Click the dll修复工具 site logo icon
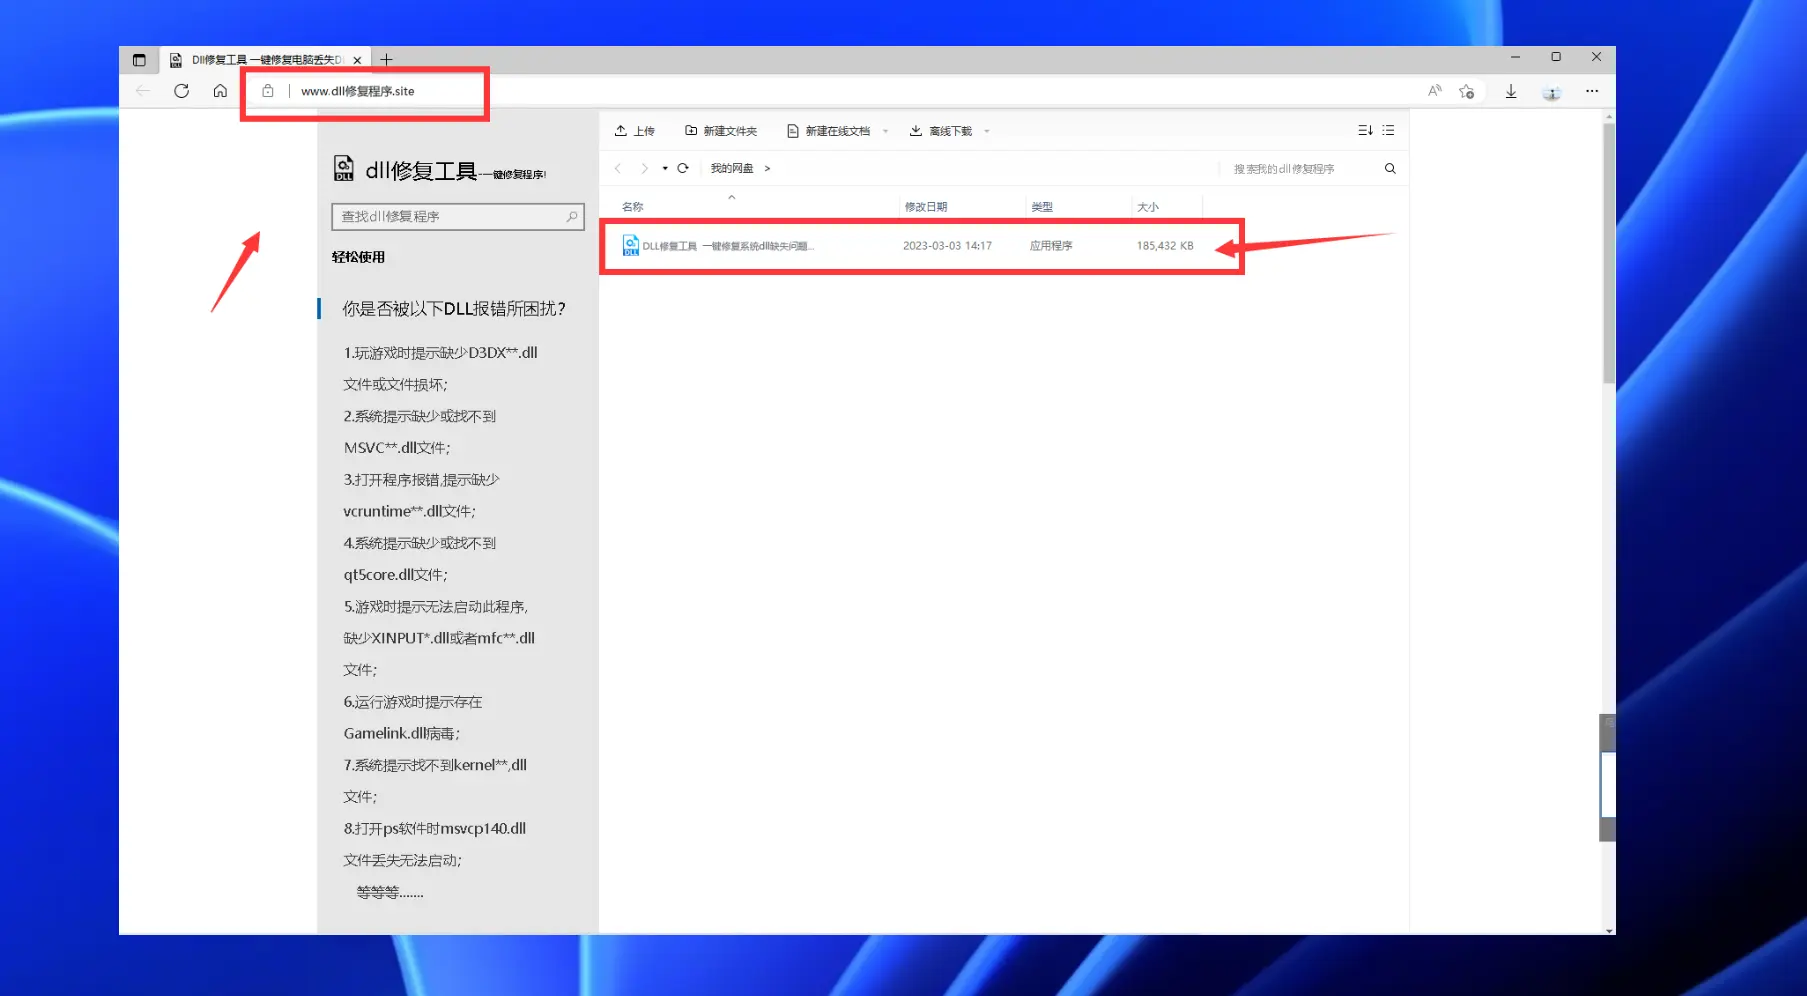Screen dimensions: 1807x996 pyautogui.click(x=343, y=168)
